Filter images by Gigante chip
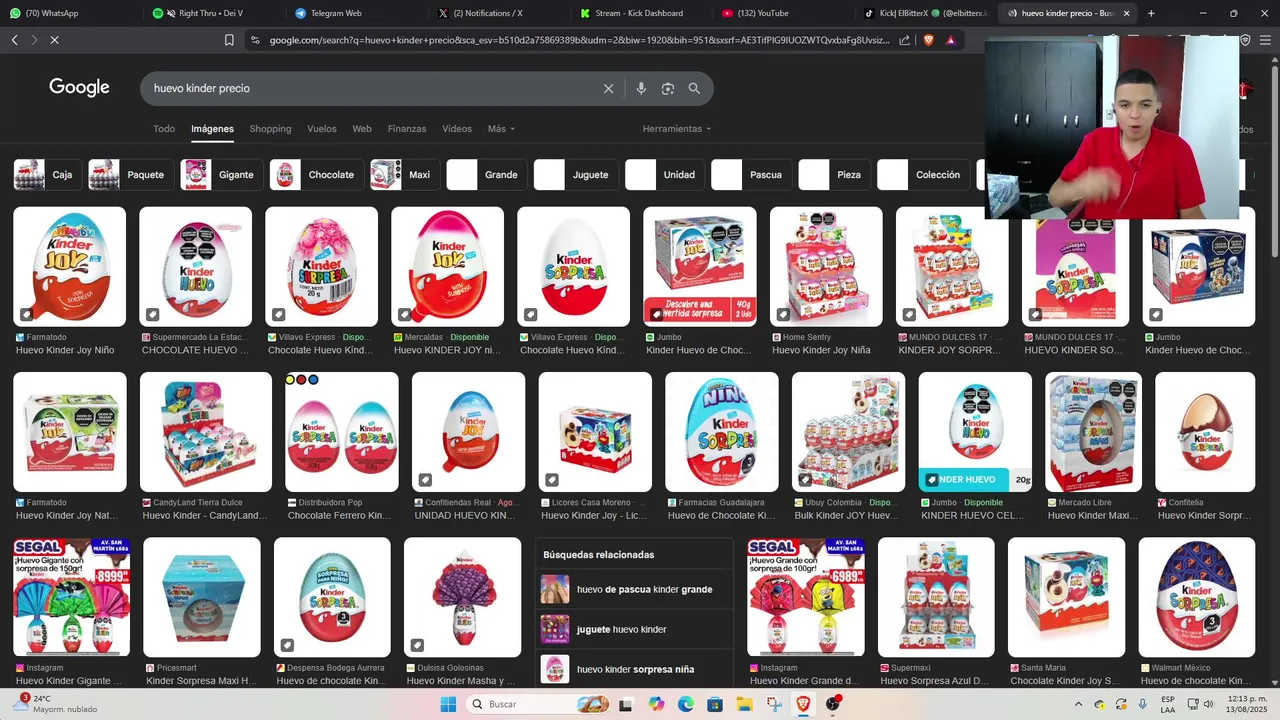 222,175
